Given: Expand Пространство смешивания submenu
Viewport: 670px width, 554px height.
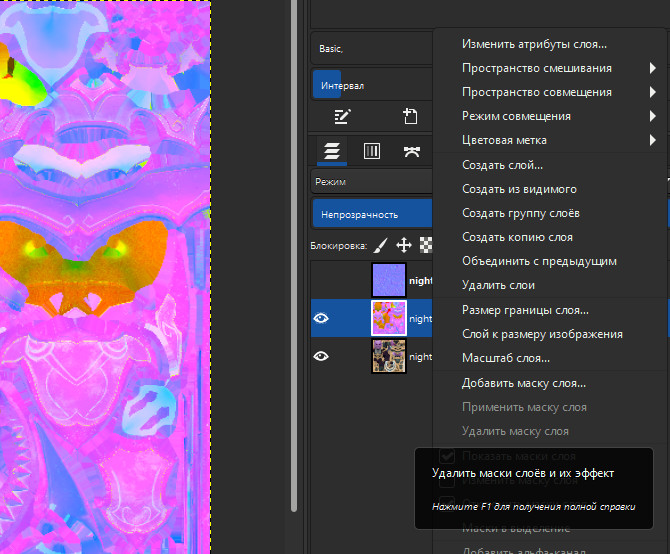Looking at the screenshot, I should 550,68.
